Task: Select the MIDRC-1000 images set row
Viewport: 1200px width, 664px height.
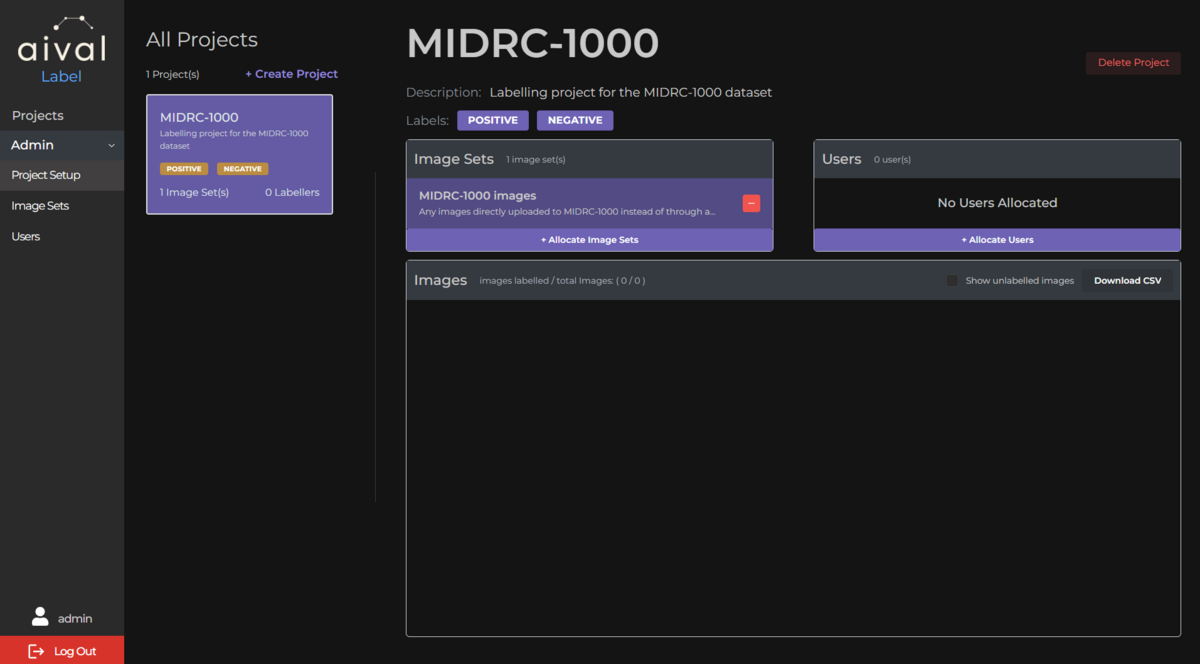Action: pyautogui.click(x=570, y=203)
